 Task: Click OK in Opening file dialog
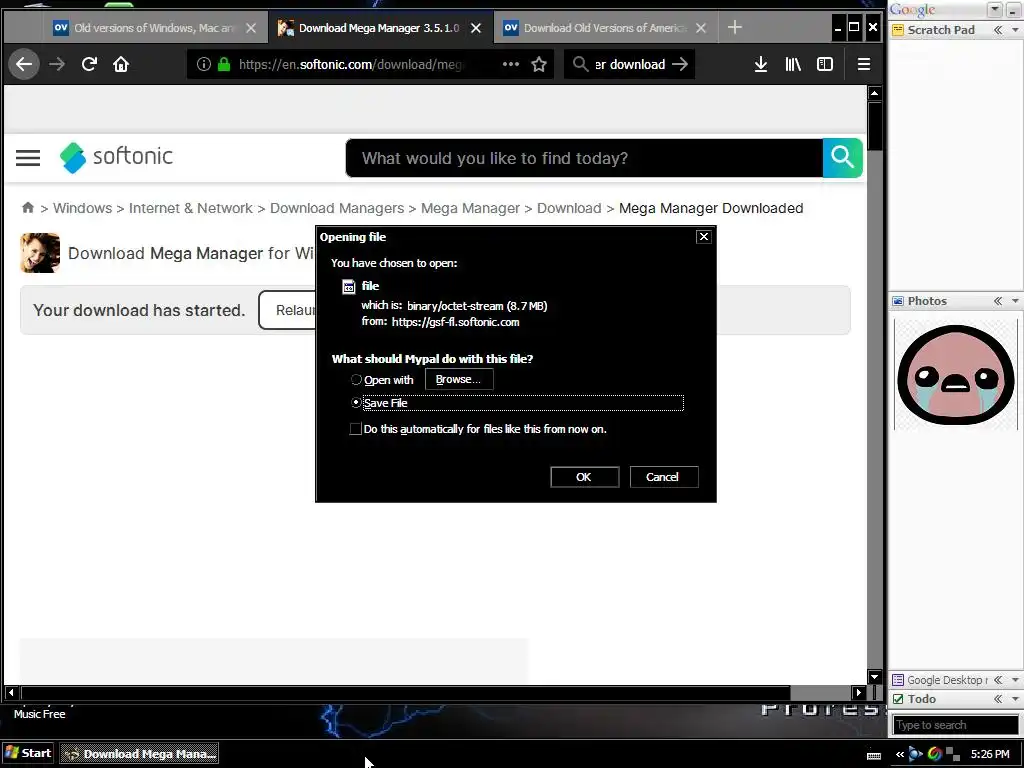pos(584,477)
